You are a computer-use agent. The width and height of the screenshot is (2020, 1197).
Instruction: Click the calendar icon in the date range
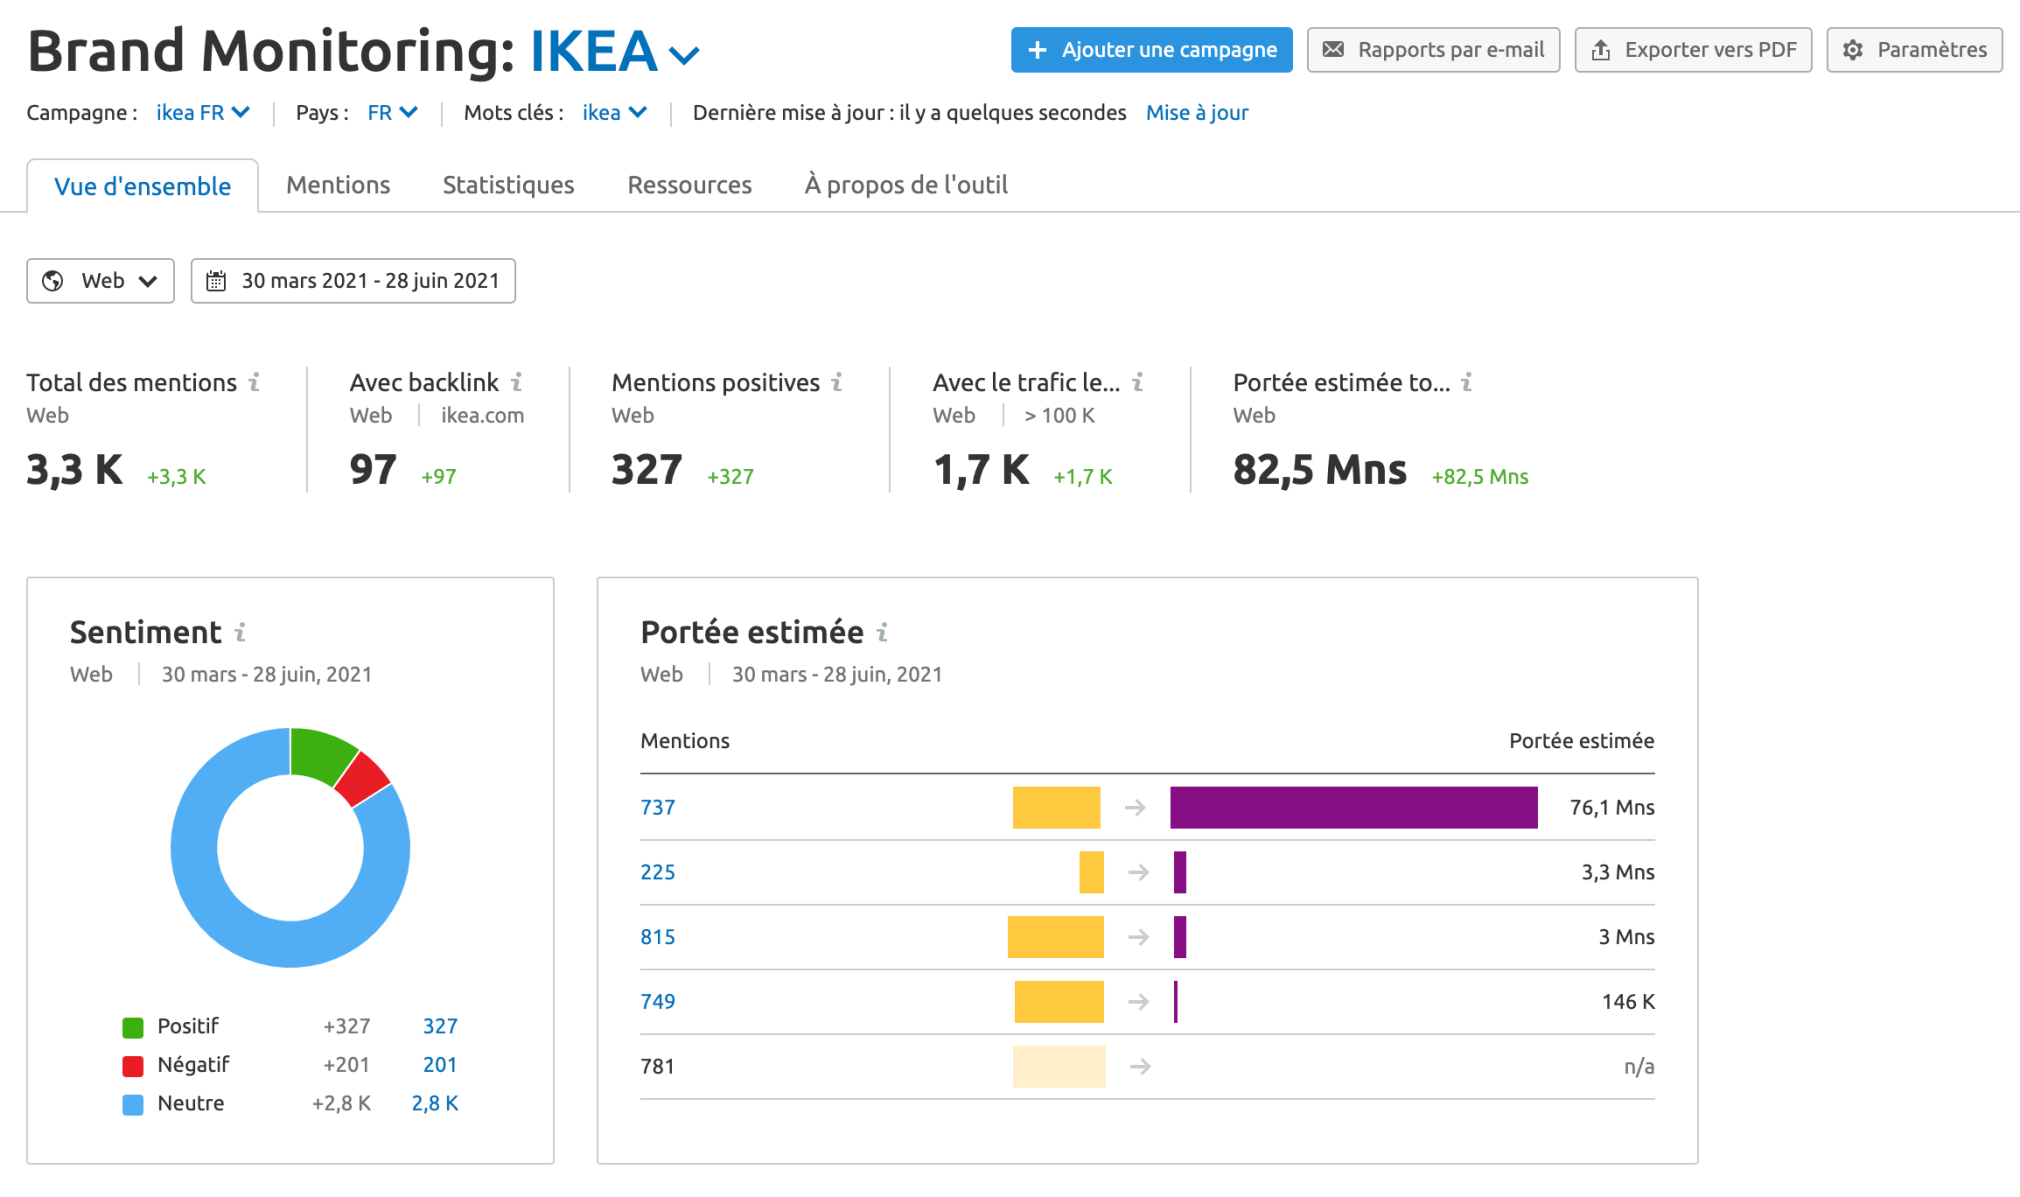click(x=216, y=281)
